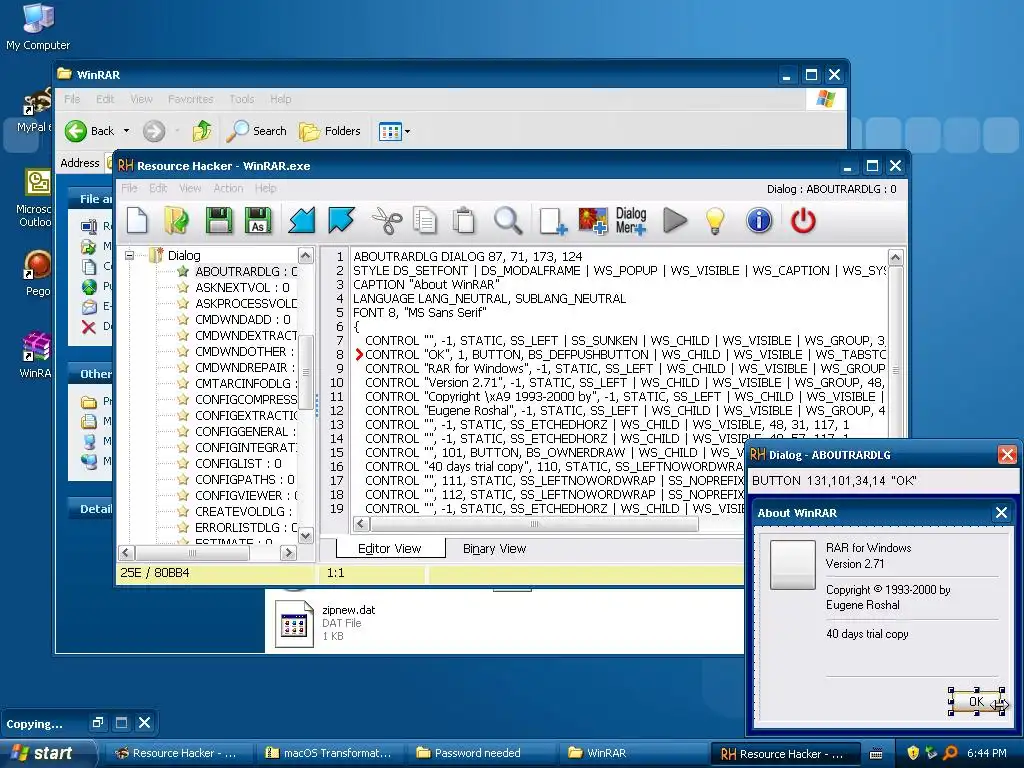Open the WinRAR desktop shortcut icon

click(x=35, y=355)
